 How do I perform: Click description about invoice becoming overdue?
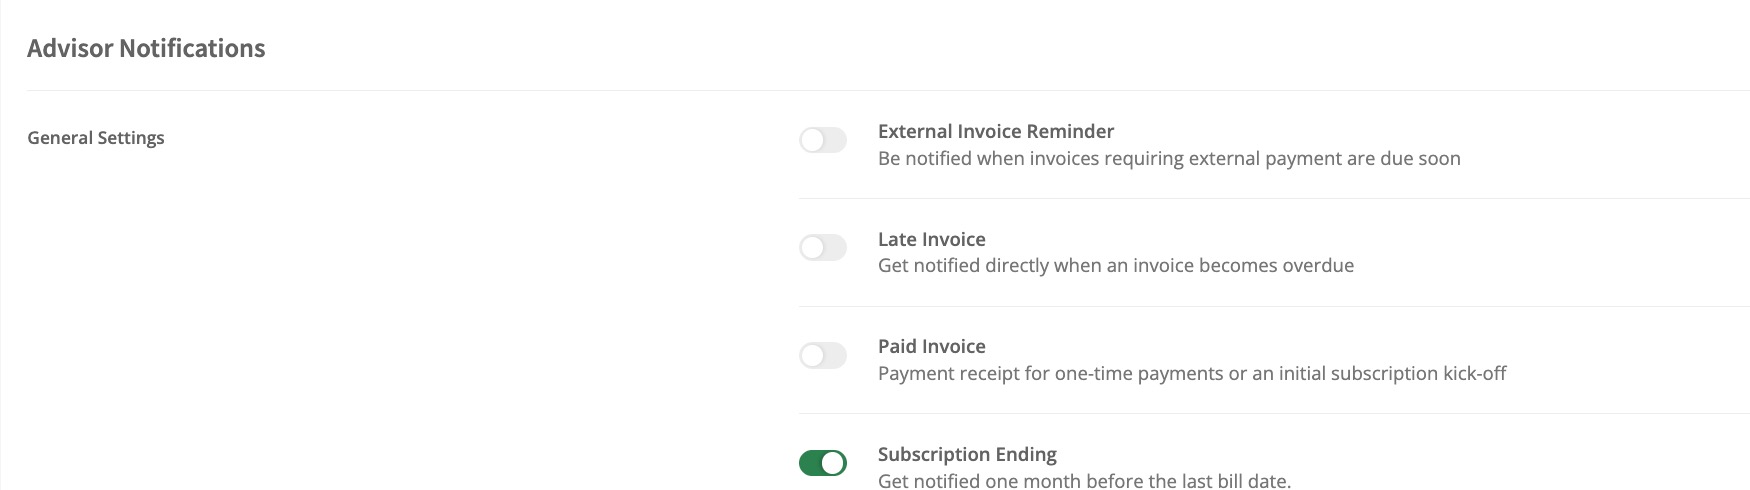coord(1116,265)
